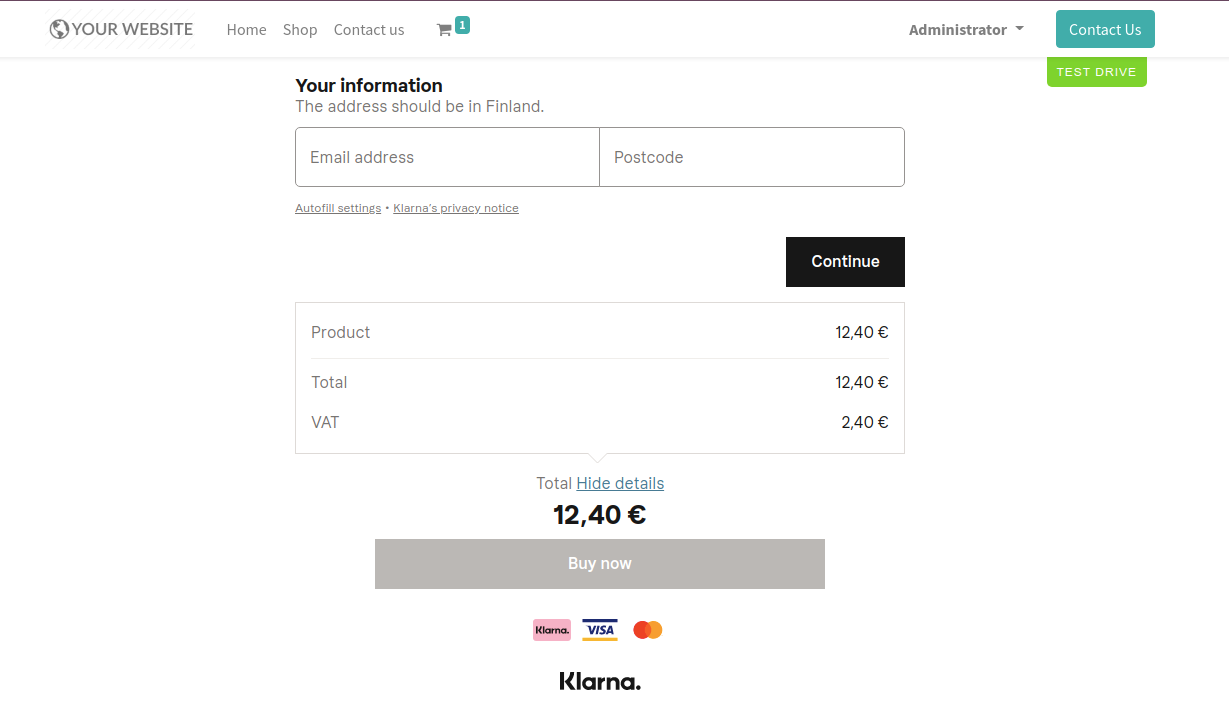
Task: Click the teal Contact Us button
Action: [1105, 29]
